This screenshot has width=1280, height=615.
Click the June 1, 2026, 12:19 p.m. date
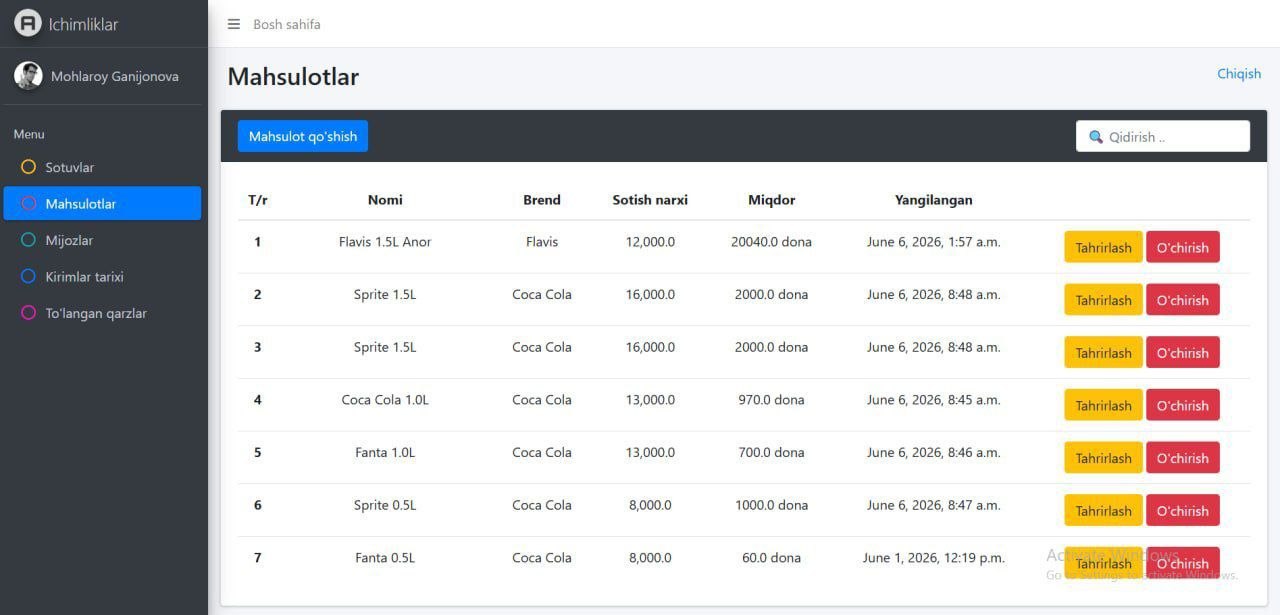(x=934, y=558)
